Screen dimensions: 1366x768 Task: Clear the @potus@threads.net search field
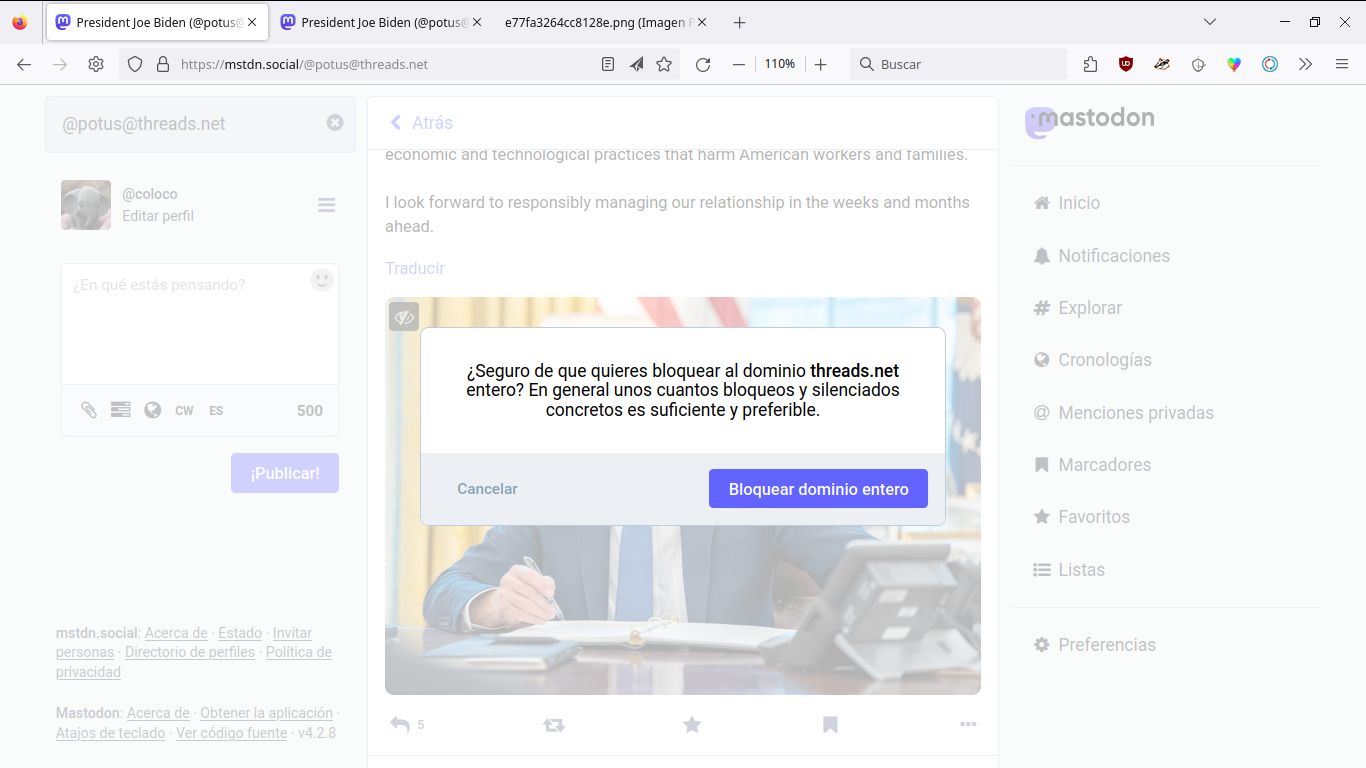[x=335, y=122]
